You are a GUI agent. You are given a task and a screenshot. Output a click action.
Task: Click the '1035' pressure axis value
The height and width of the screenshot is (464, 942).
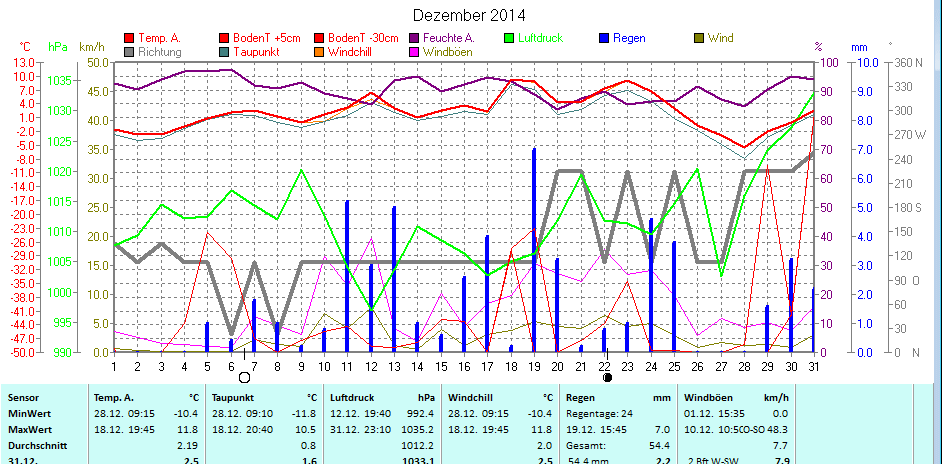[x=60, y=81]
